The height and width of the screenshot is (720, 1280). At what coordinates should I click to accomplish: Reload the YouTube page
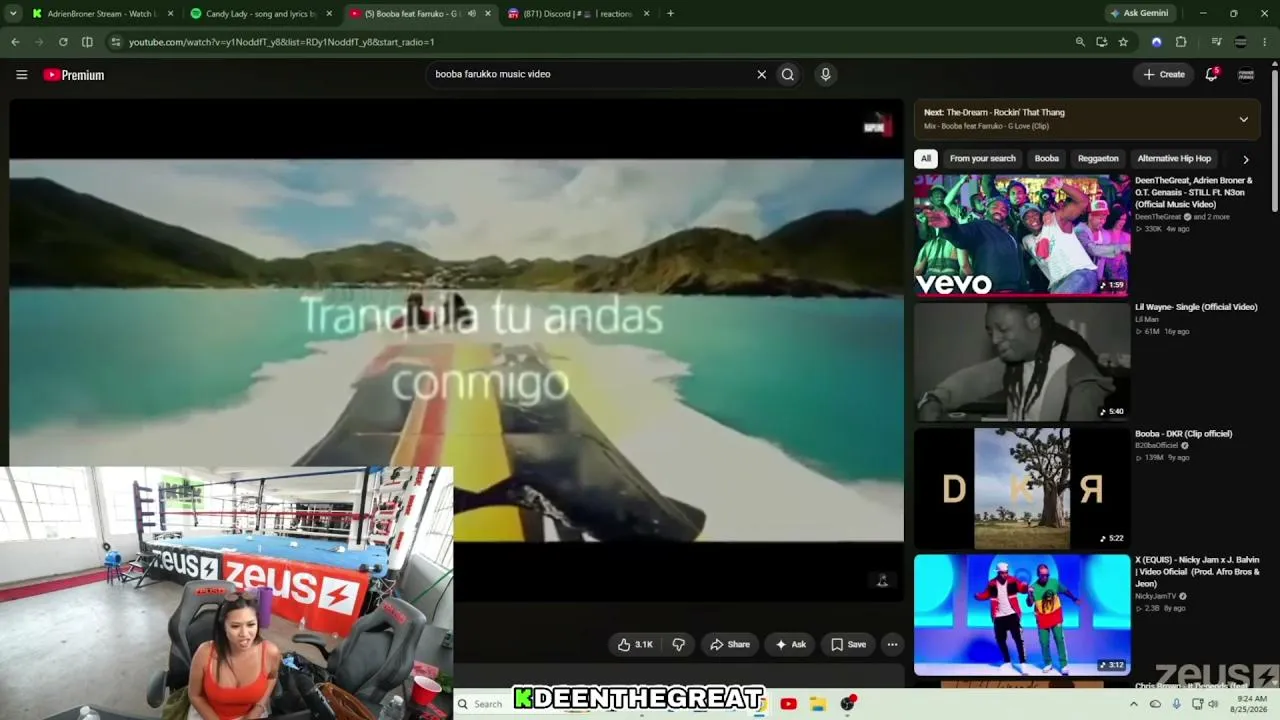63,42
